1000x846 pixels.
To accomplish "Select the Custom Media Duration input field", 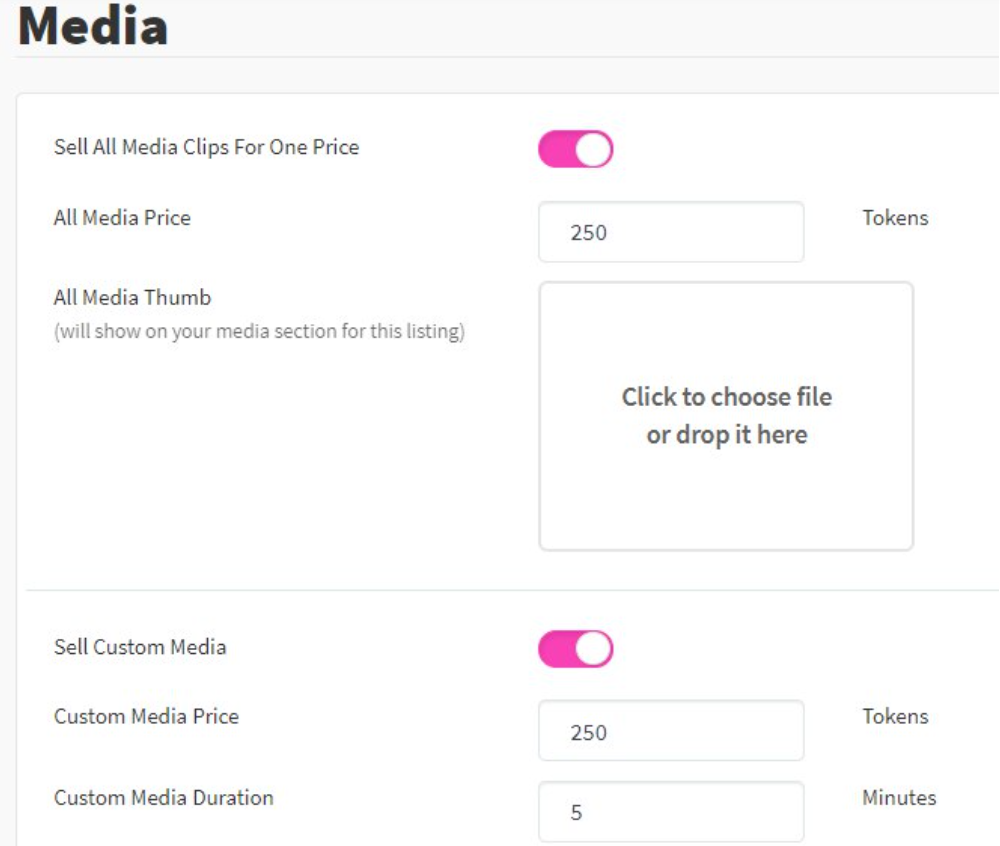I will pyautogui.click(x=670, y=812).
